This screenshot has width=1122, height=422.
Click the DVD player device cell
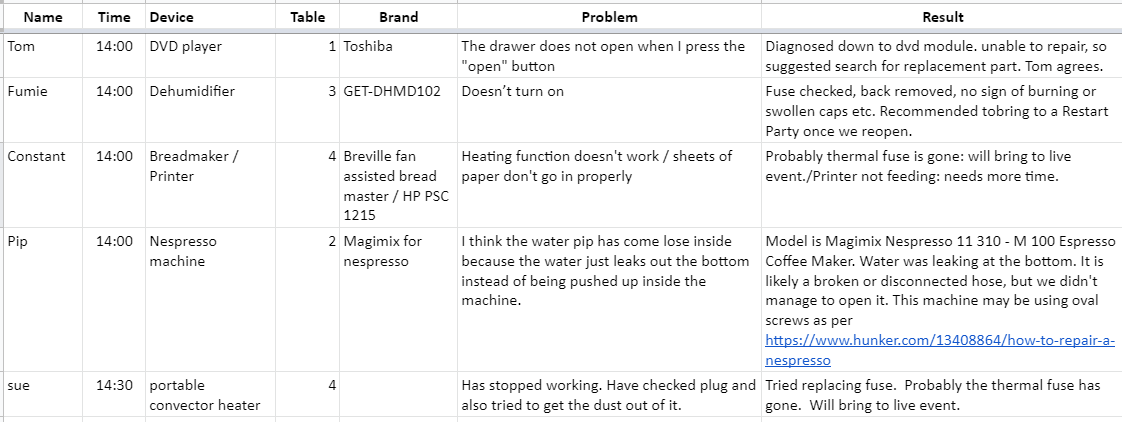click(210, 56)
